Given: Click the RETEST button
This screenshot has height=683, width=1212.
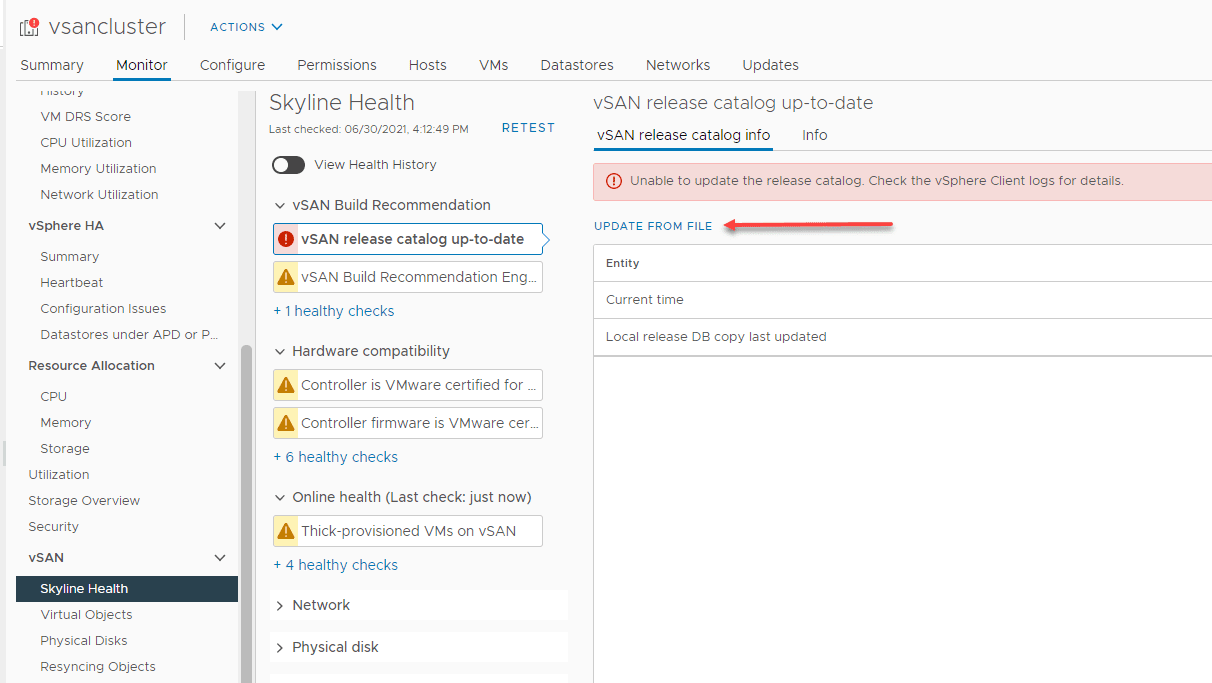Looking at the screenshot, I should point(528,127).
